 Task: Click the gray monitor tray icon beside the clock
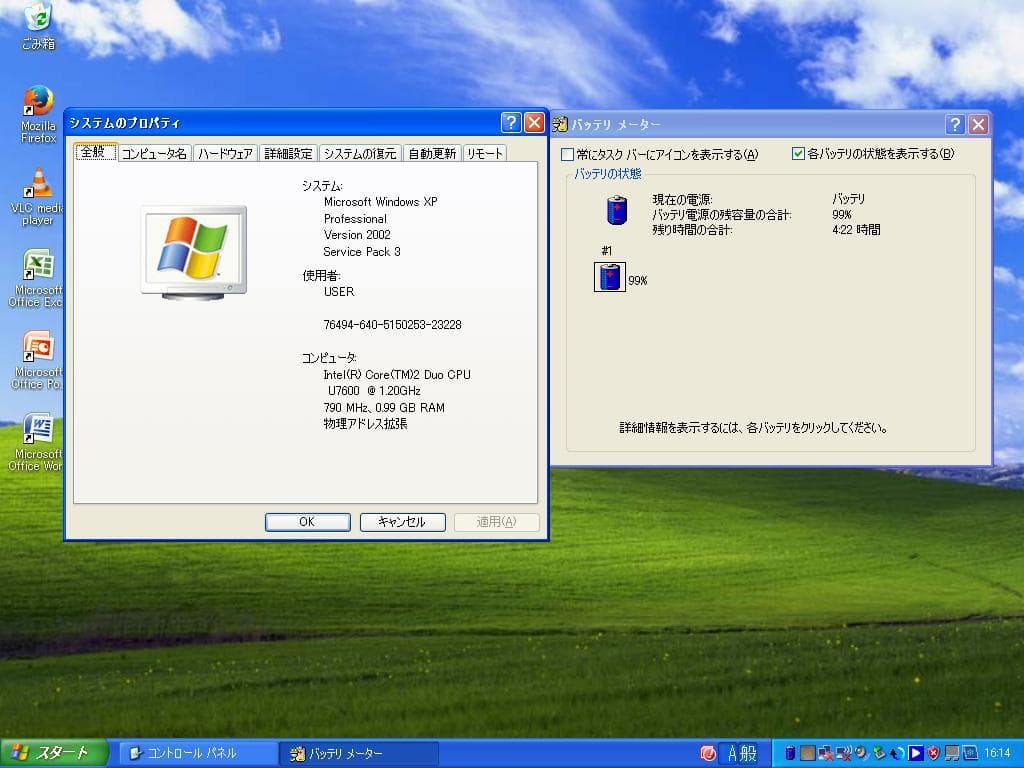(x=952, y=753)
